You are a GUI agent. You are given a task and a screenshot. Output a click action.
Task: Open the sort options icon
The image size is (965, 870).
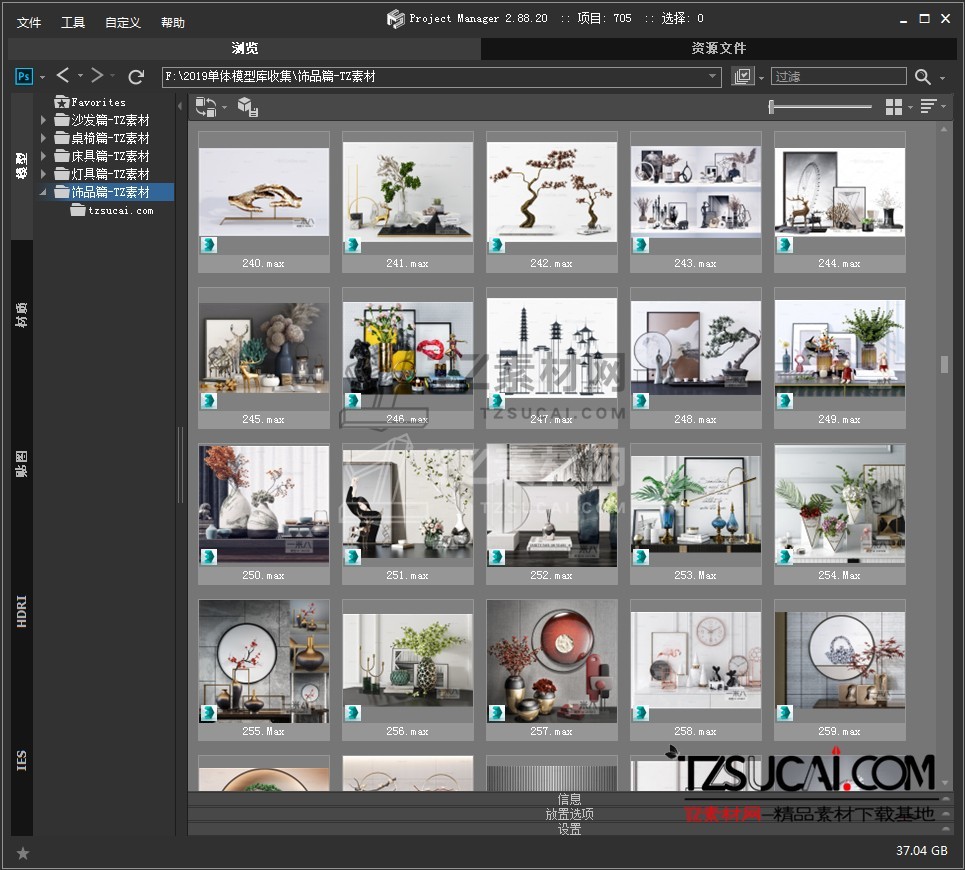pos(928,107)
